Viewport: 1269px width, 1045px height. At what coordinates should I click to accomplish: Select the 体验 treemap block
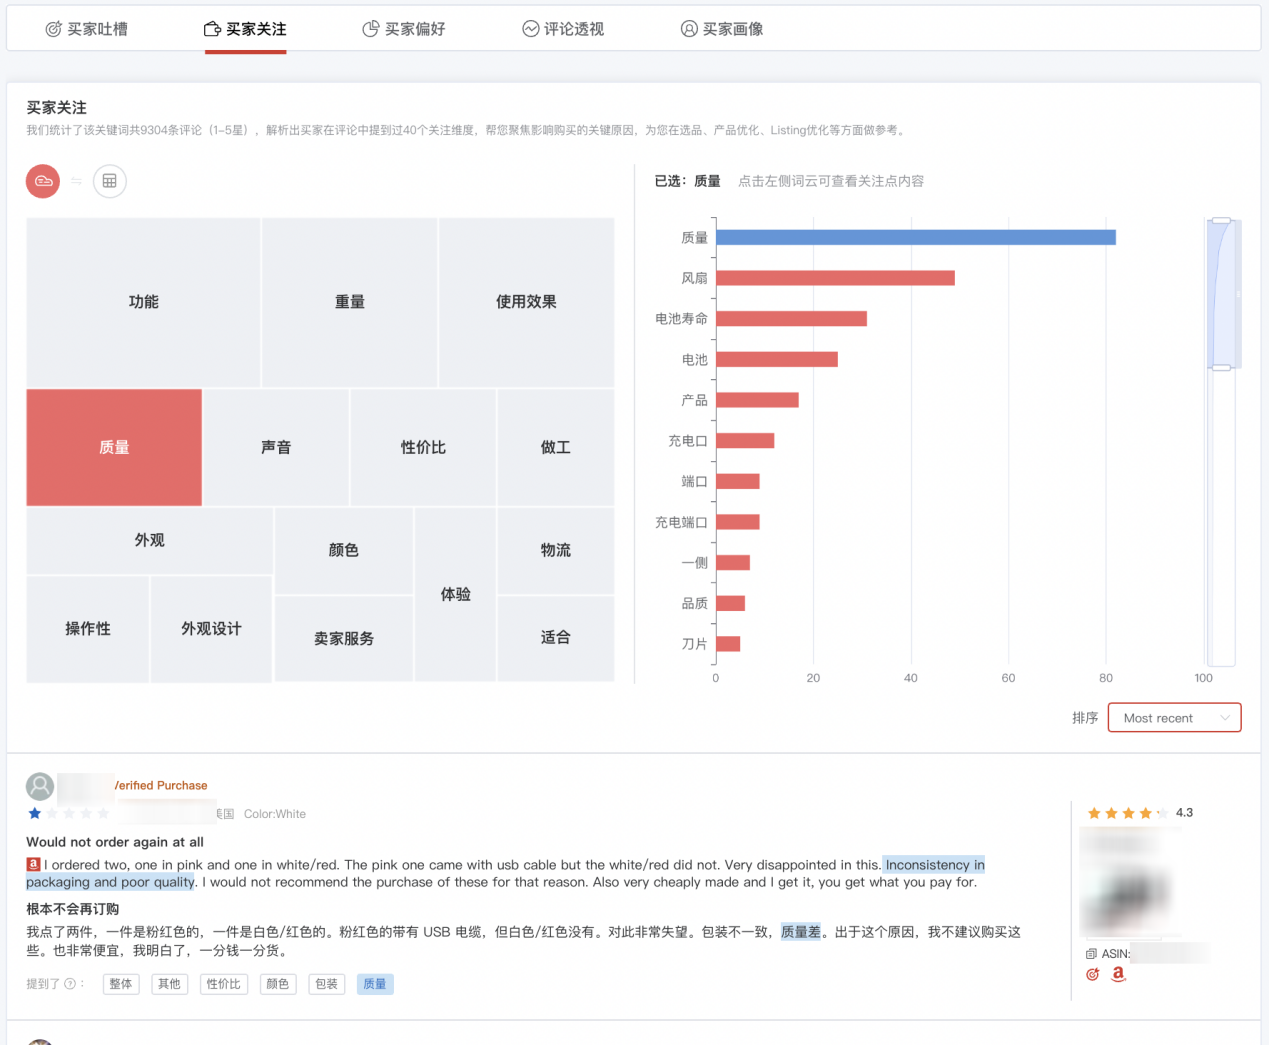pyautogui.click(x=455, y=594)
